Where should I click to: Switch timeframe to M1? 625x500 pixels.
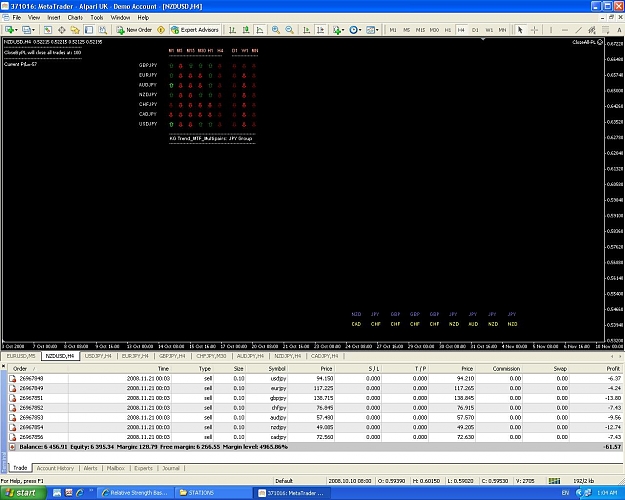[x=393, y=30]
